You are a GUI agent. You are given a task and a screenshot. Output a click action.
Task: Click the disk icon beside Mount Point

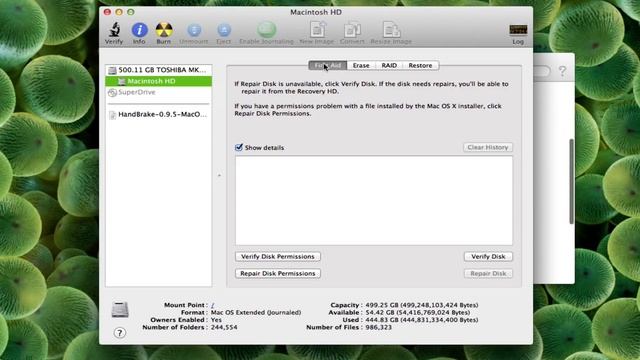pyautogui.click(x=120, y=310)
